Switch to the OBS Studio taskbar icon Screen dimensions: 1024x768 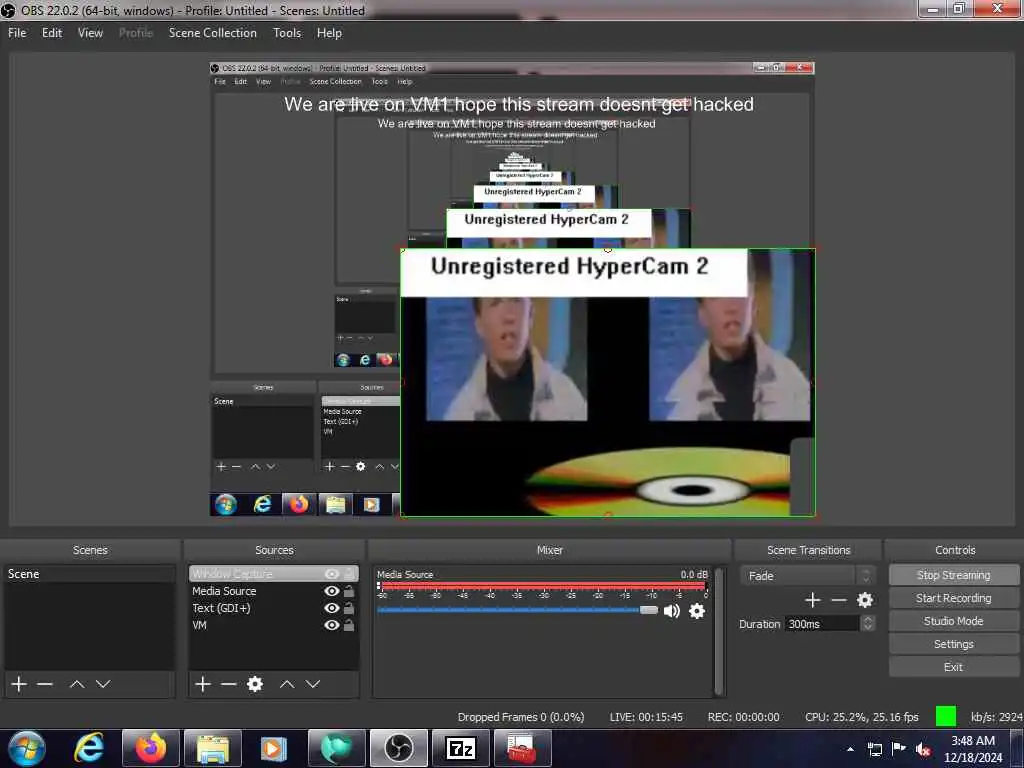pyautogui.click(x=398, y=748)
